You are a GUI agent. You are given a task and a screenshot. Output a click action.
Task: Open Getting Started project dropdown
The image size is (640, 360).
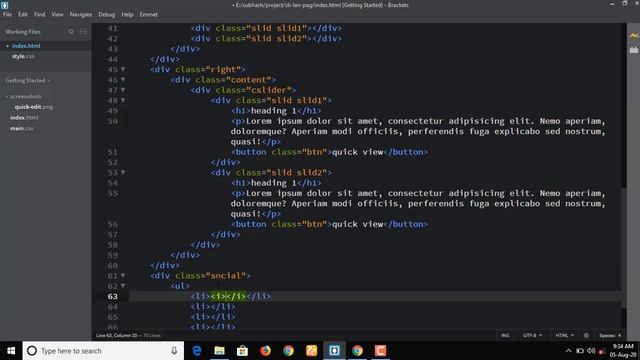click(x=28, y=80)
